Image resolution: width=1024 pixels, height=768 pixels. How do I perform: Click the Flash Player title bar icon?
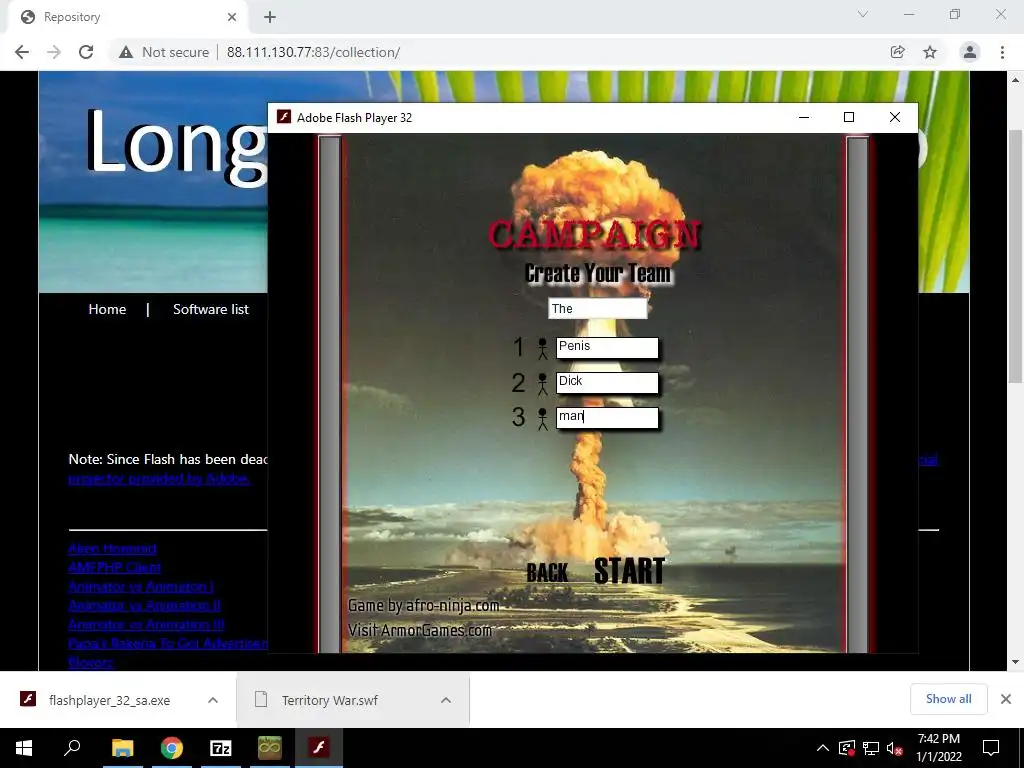point(283,117)
